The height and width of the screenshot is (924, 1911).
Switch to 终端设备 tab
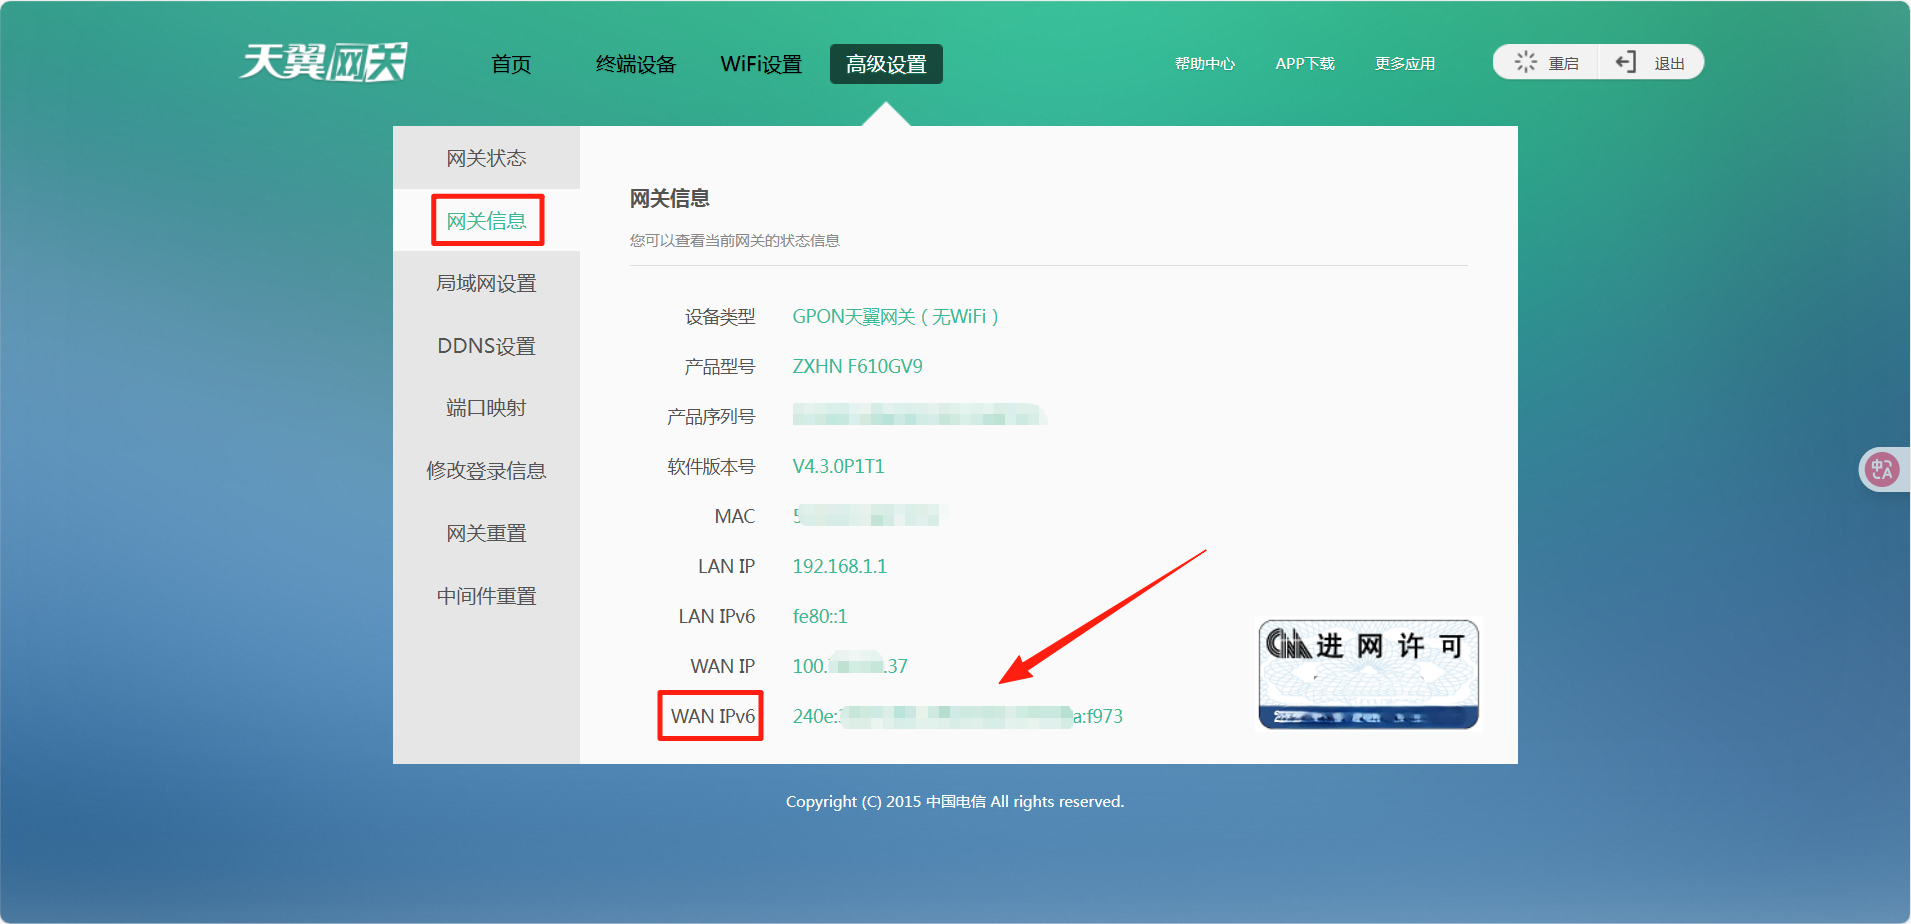[636, 64]
